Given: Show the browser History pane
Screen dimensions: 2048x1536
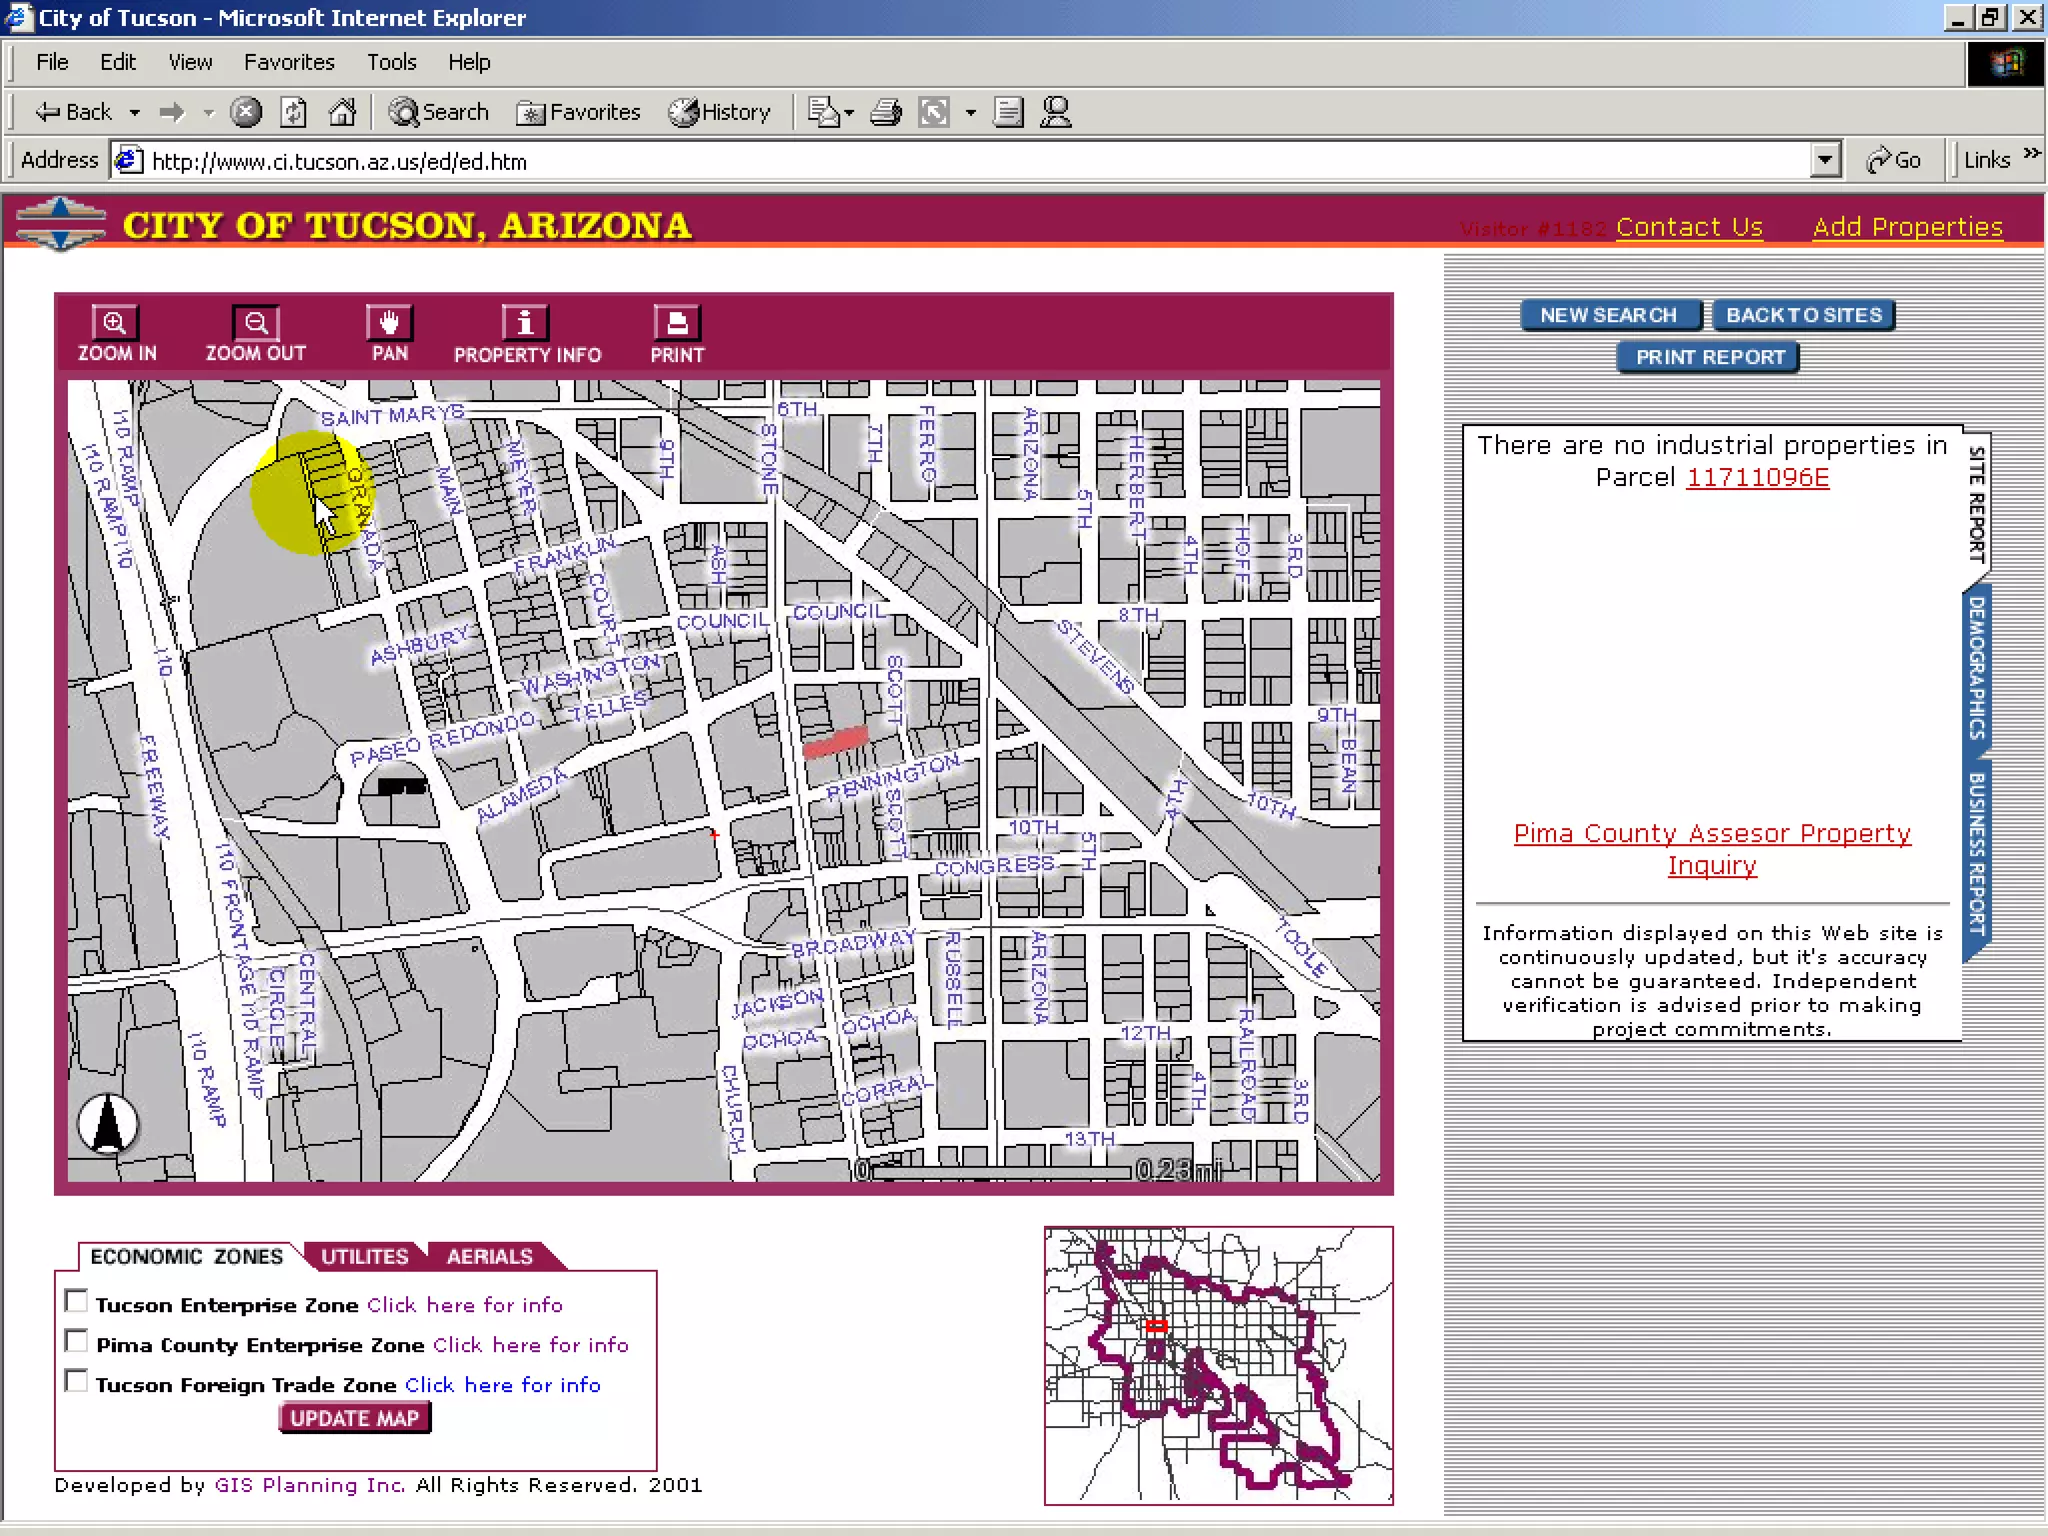Looking at the screenshot, I should (719, 112).
